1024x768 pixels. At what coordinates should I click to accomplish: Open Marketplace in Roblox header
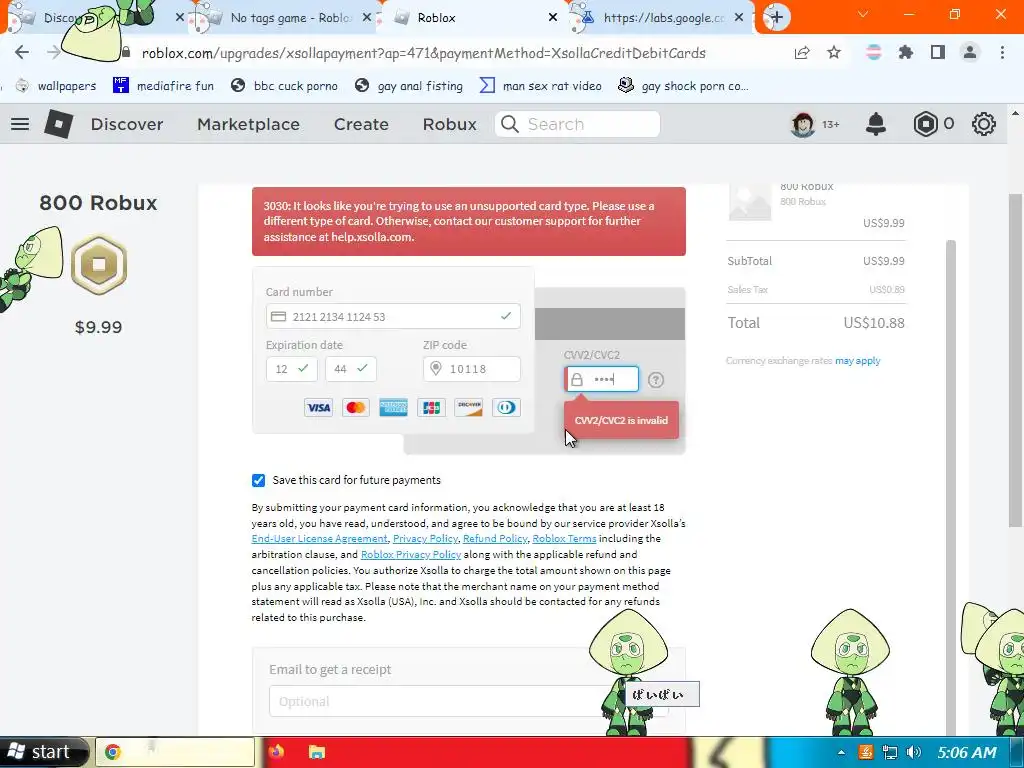(248, 124)
